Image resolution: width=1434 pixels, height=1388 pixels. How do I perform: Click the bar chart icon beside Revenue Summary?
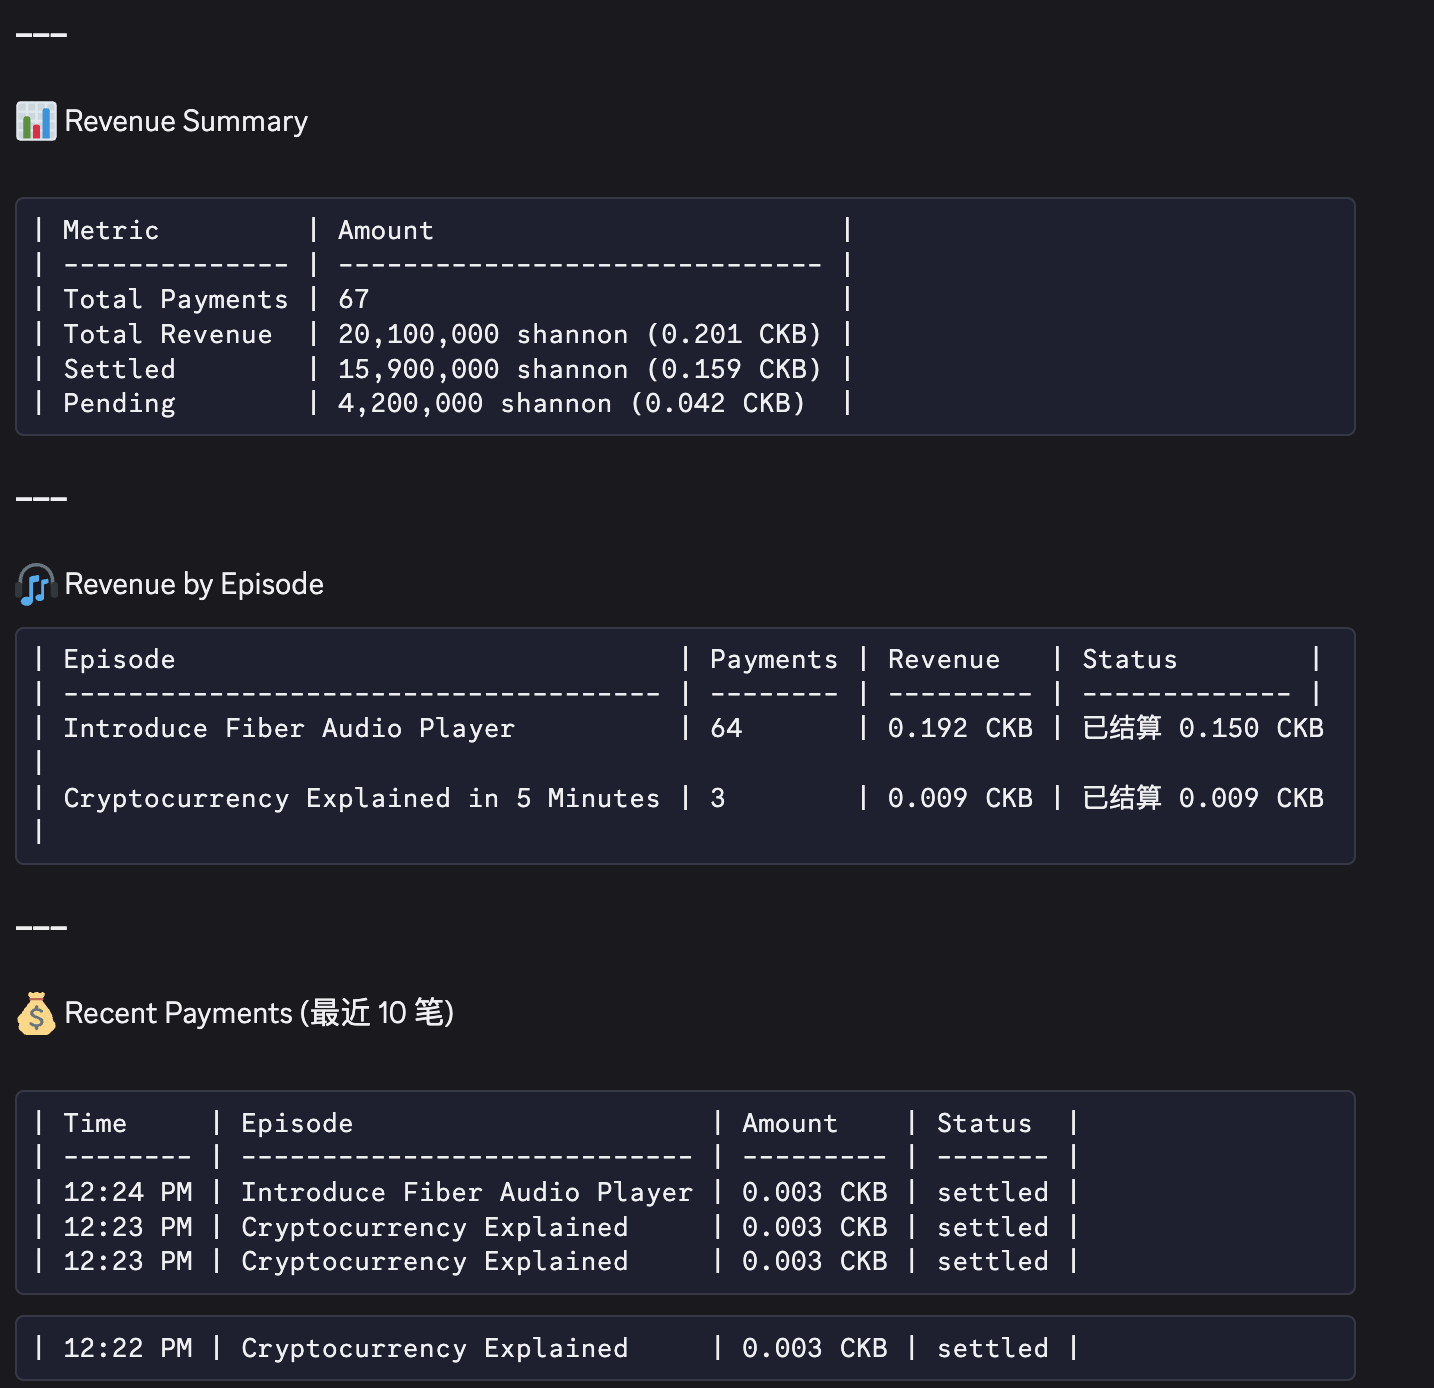(36, 121)
